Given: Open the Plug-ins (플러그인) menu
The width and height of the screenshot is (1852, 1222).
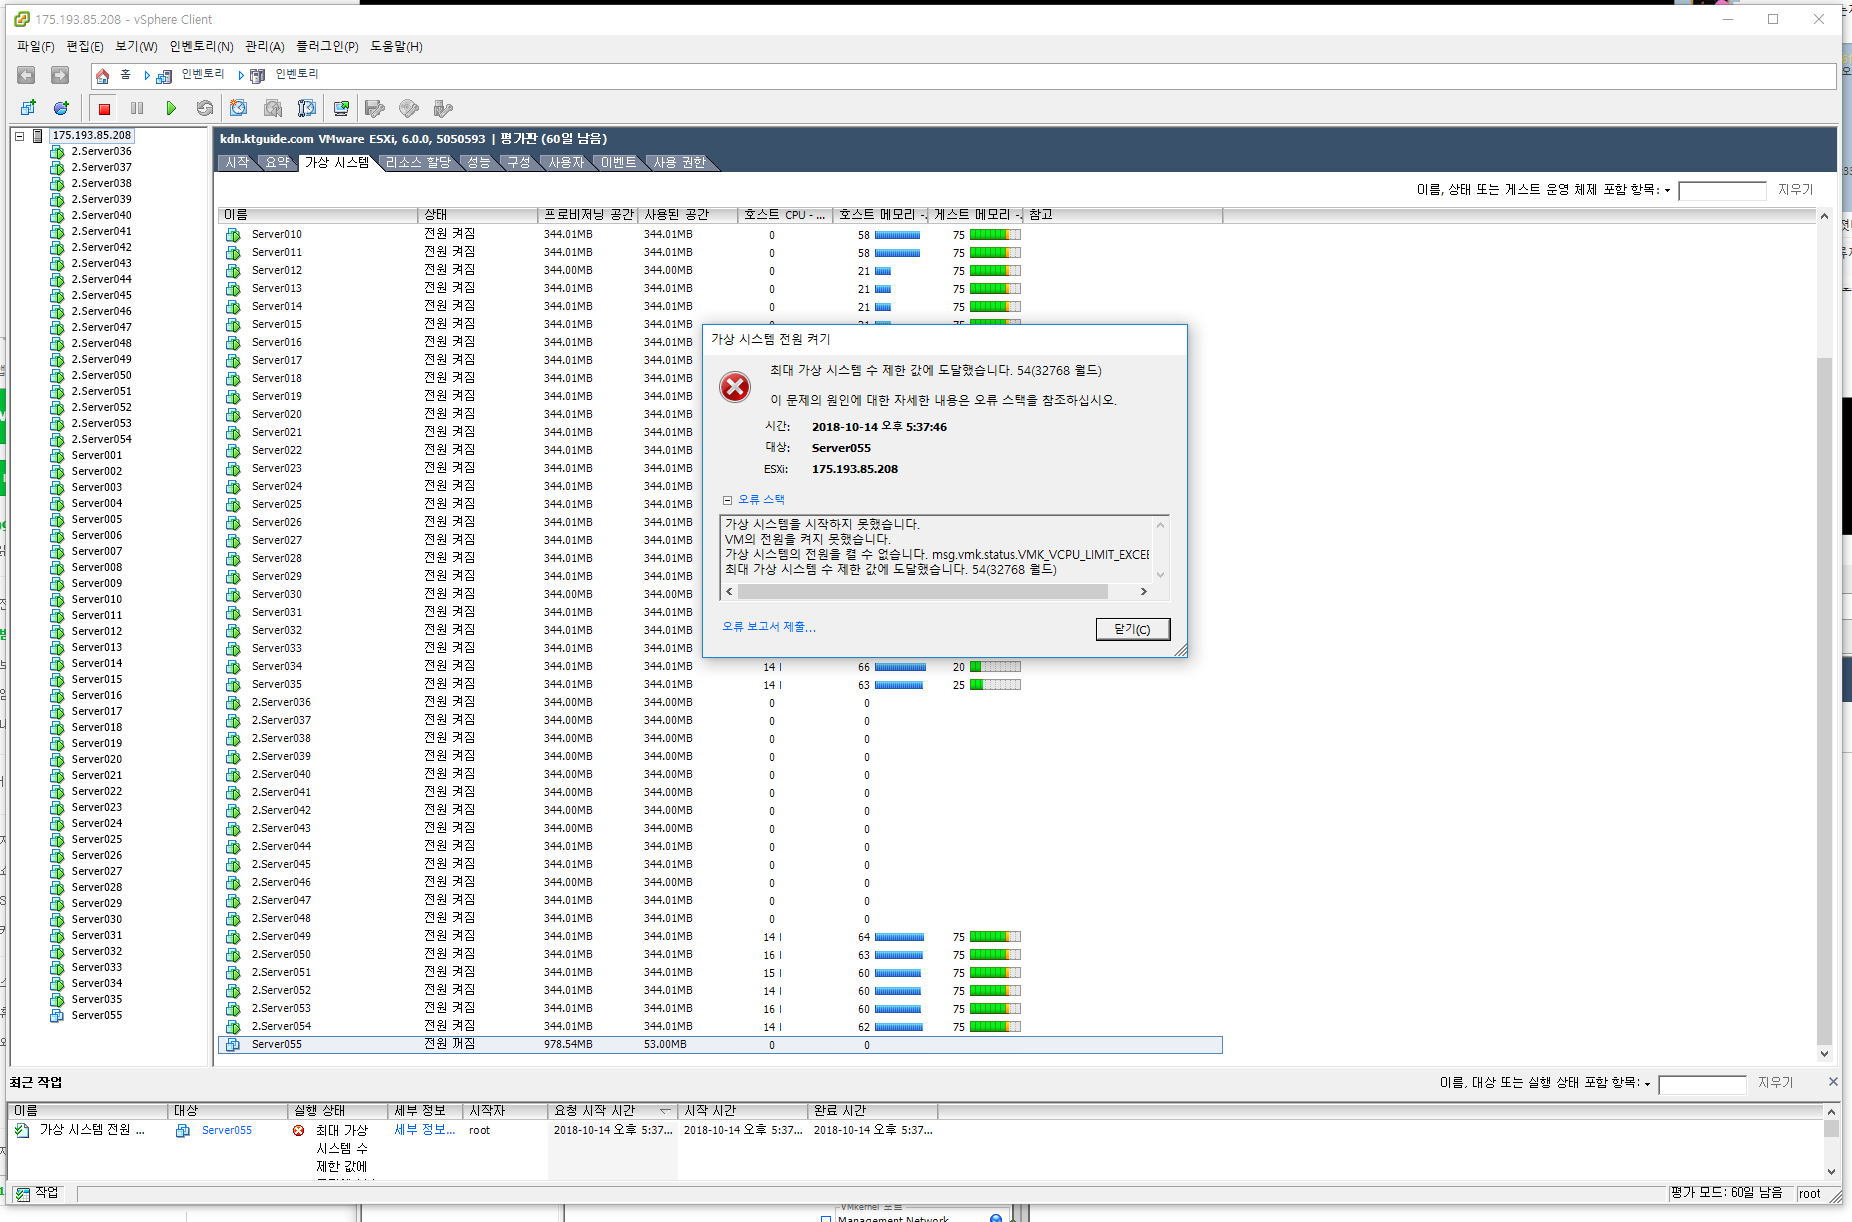Looking at the screenshot, I should point(327,47).
